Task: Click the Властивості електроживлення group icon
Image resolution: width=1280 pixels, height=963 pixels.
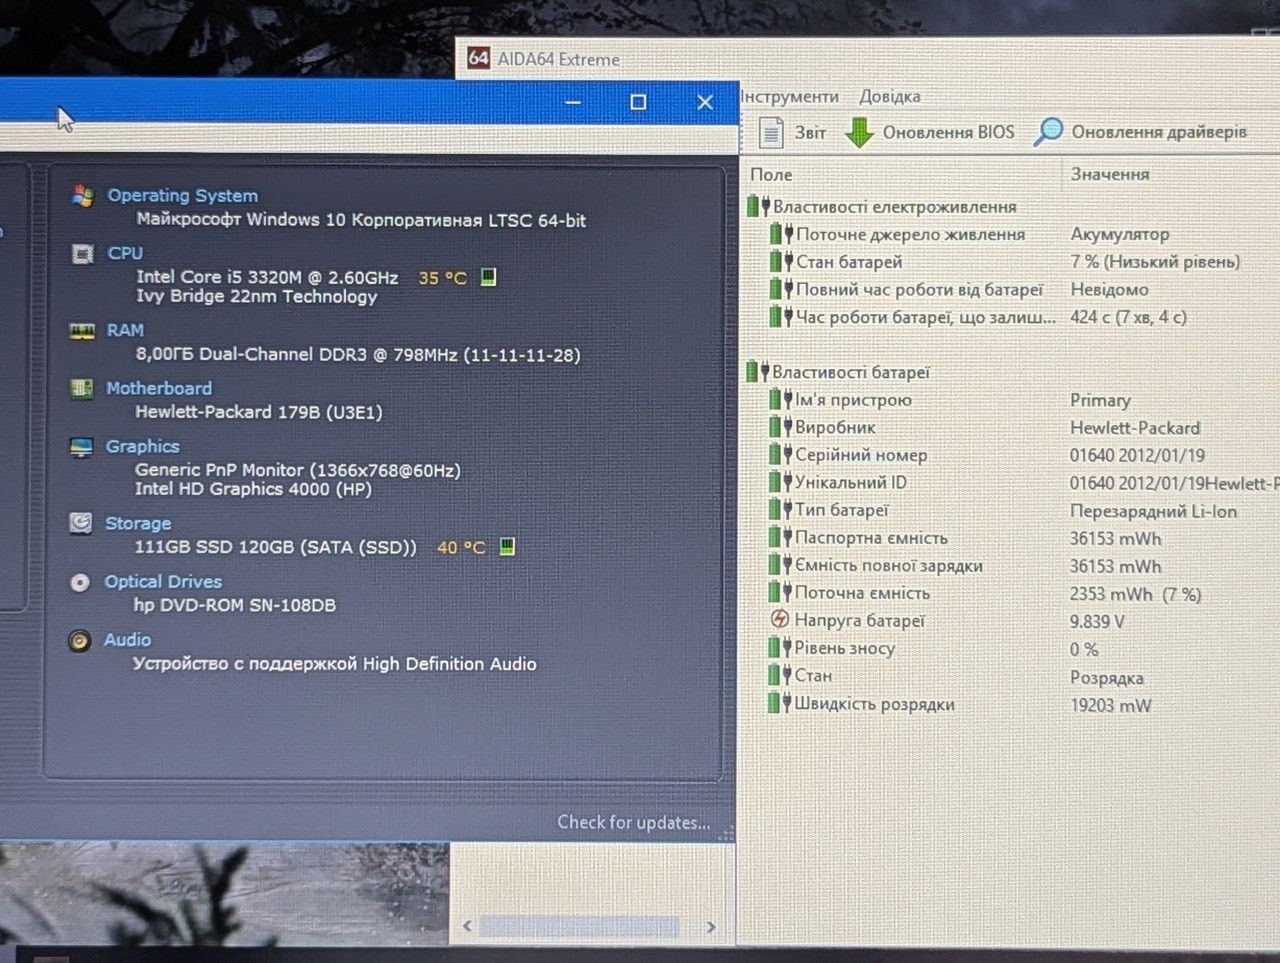Action: (x=758, y=207)
